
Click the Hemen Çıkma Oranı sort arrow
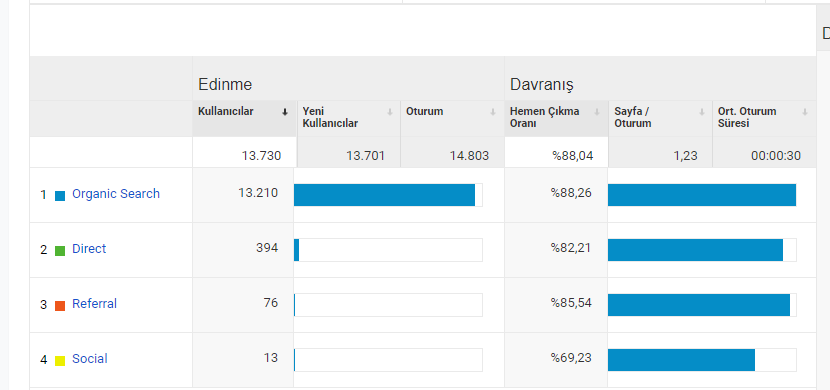pos(597,112)
